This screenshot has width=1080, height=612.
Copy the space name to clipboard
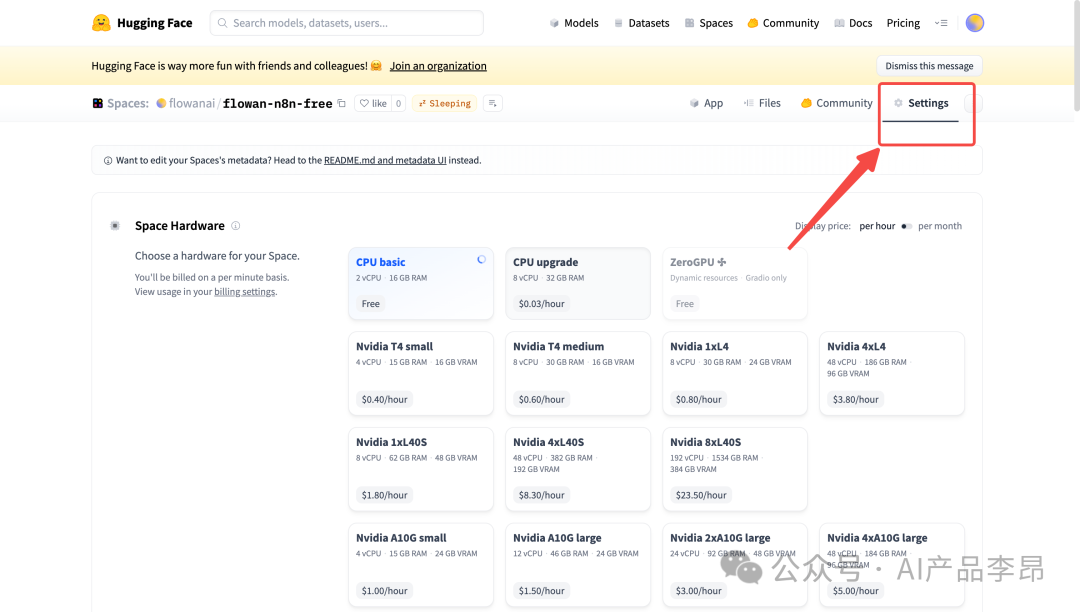pyautogui.click(x=341, y=103)
